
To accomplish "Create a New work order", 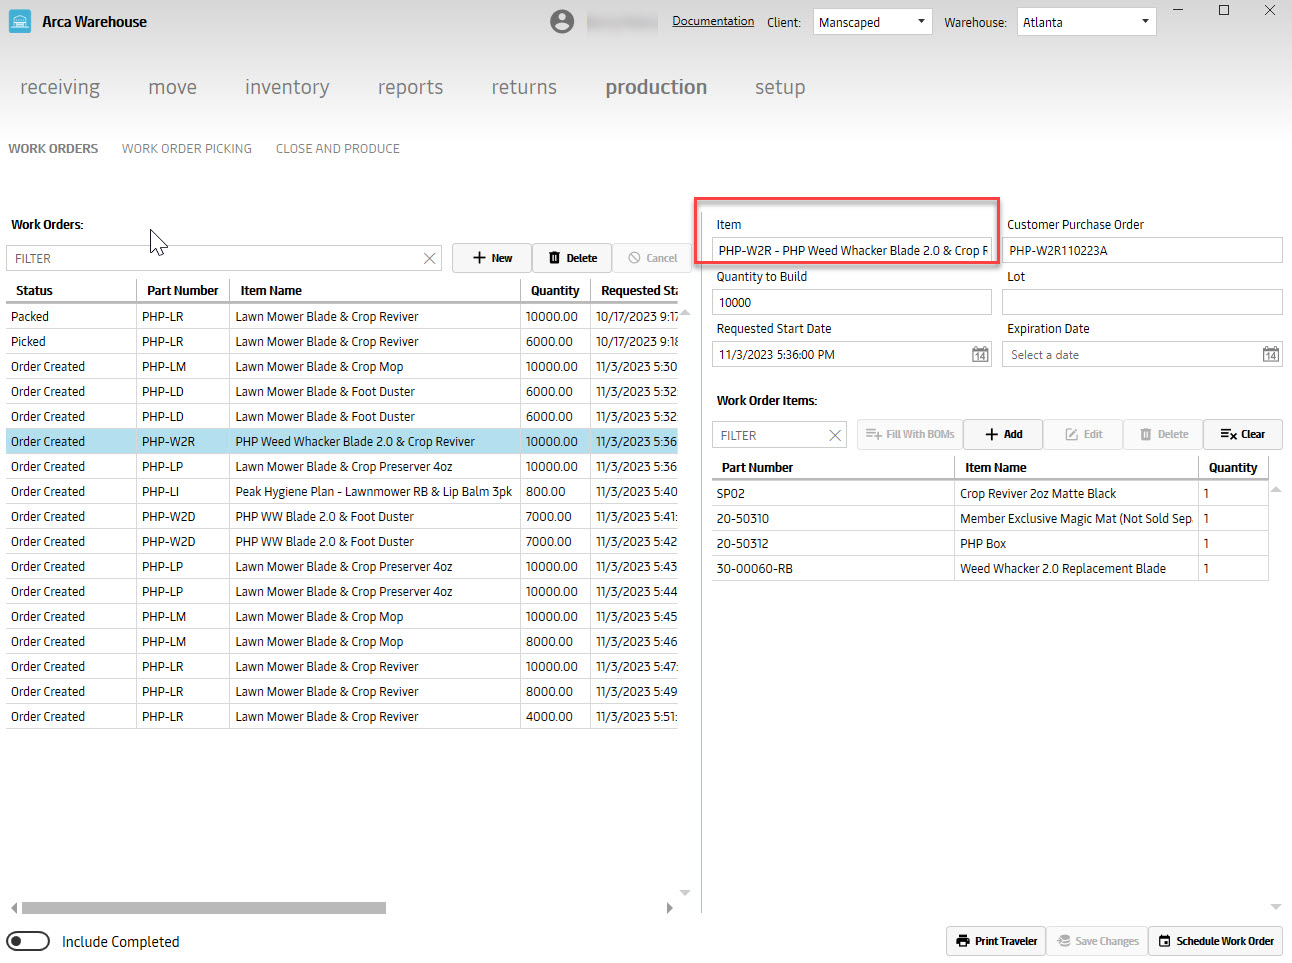I will [492, 258].
